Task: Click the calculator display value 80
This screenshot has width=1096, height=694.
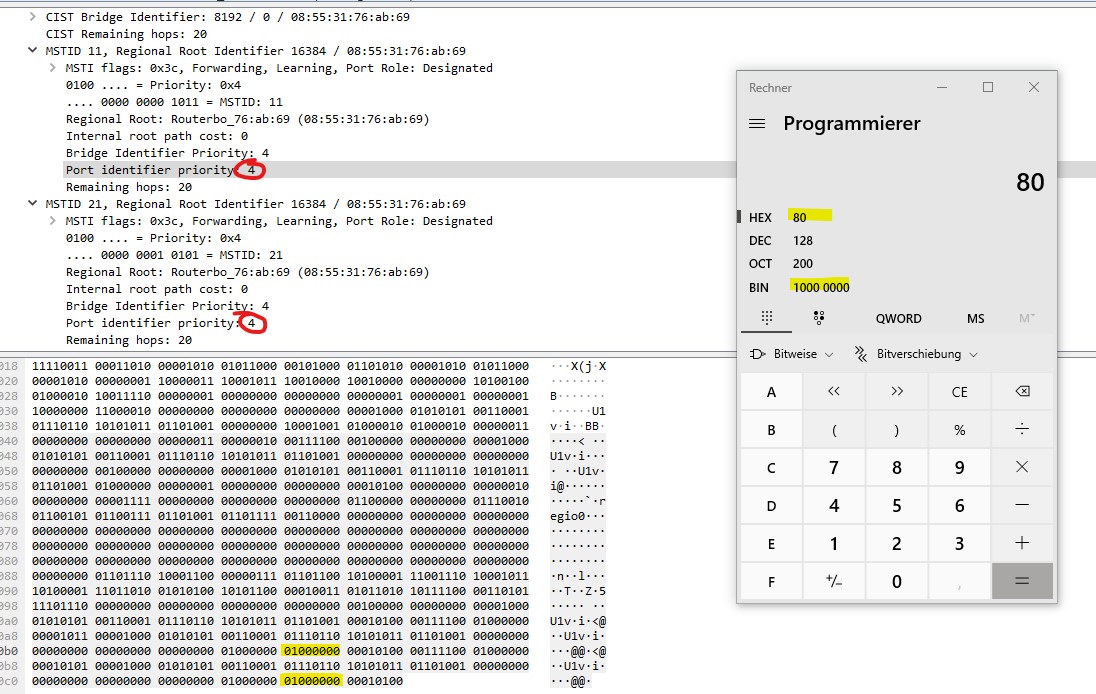Action: [1030, 182]
